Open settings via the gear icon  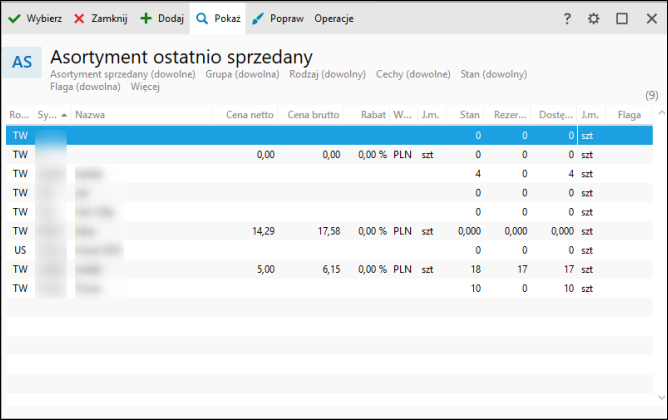[594, 18]
